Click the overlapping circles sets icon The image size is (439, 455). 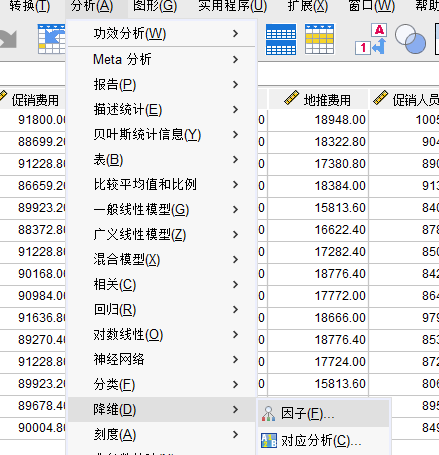point(410,39)
